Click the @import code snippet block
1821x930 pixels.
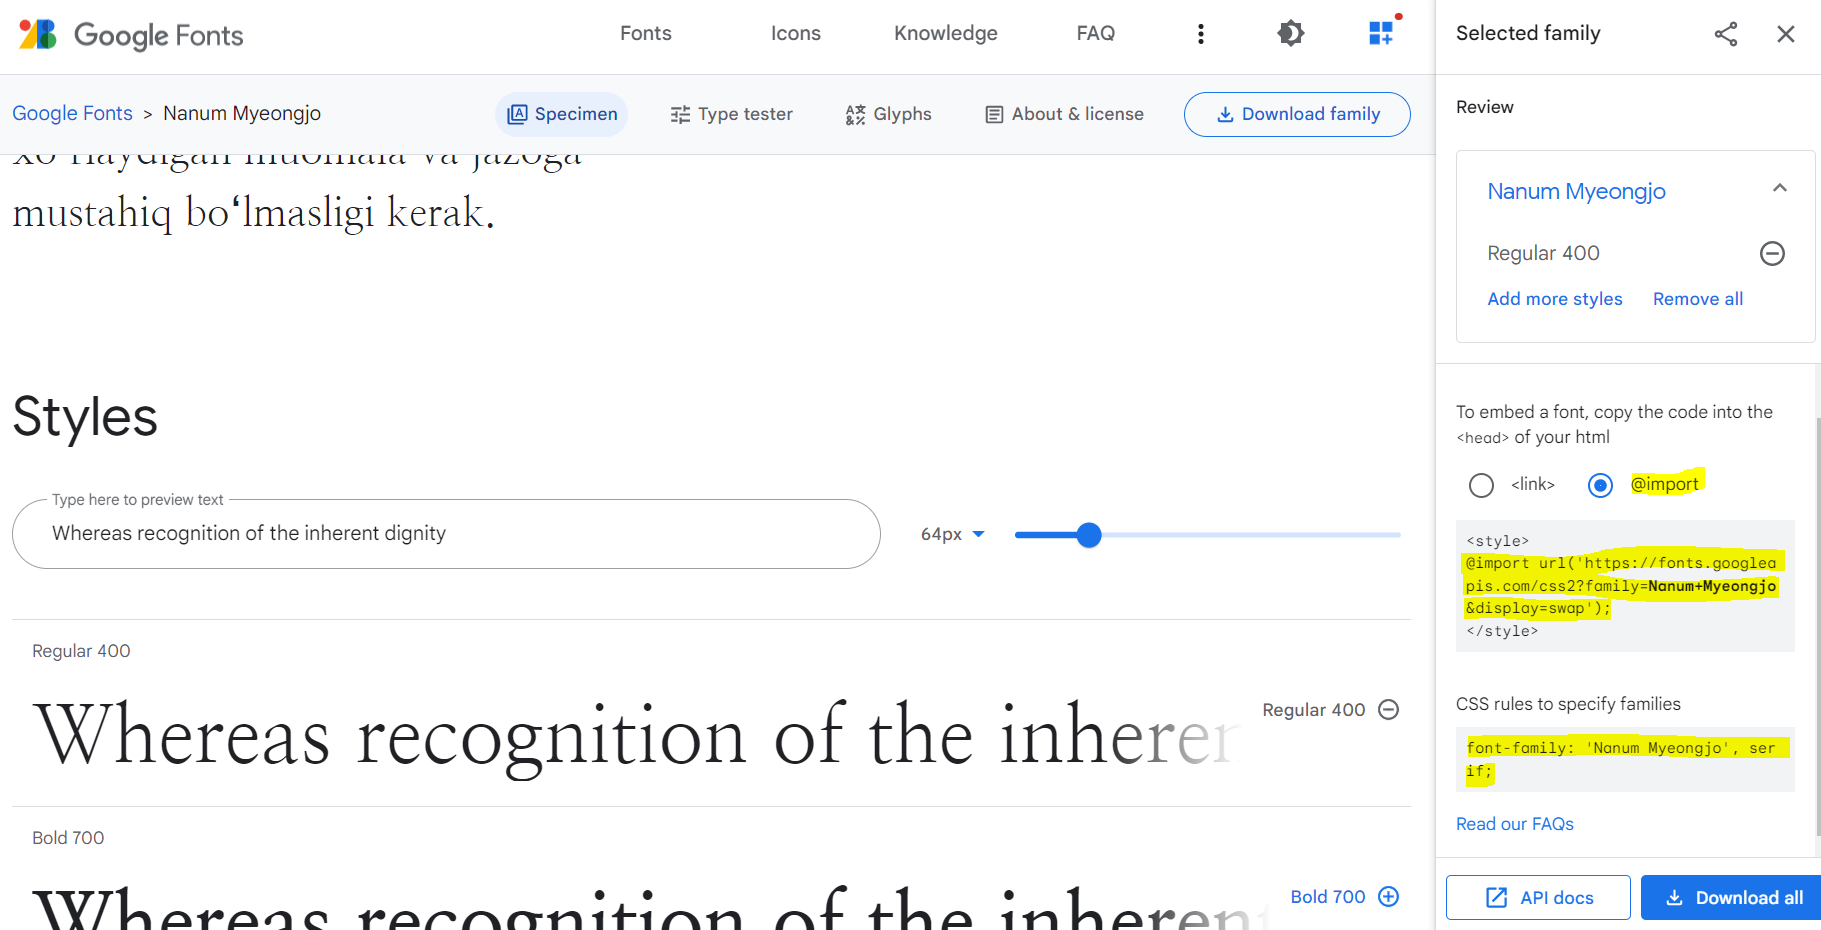tap(1625, 586)
